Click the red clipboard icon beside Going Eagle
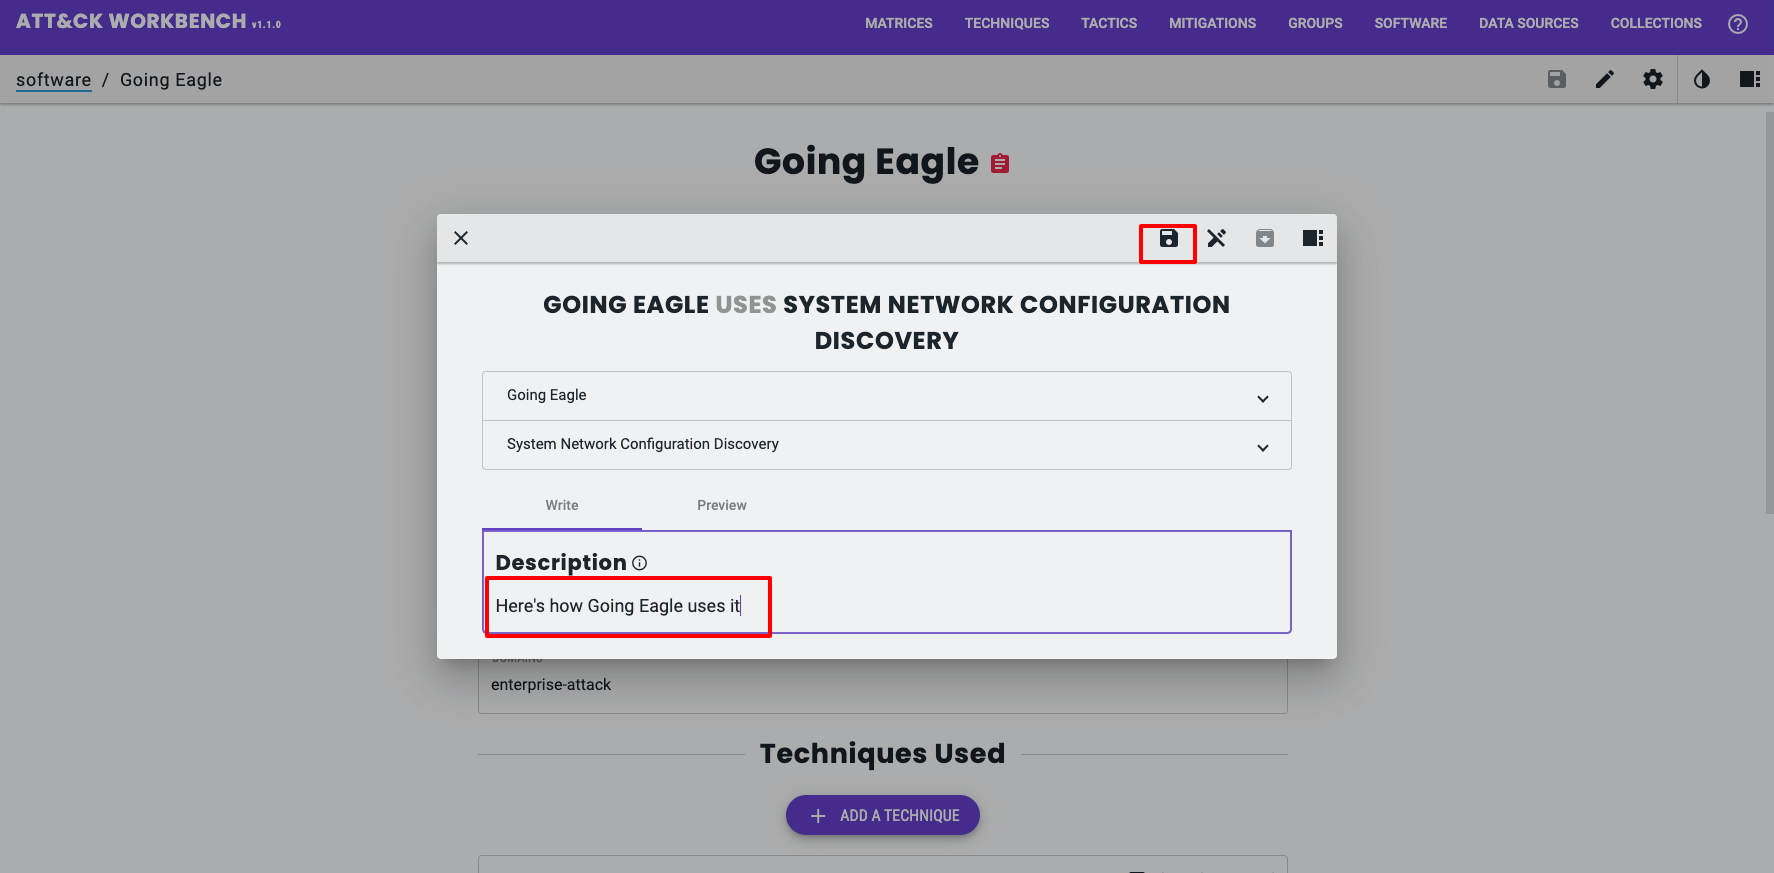 click(x=1000, y=164)
